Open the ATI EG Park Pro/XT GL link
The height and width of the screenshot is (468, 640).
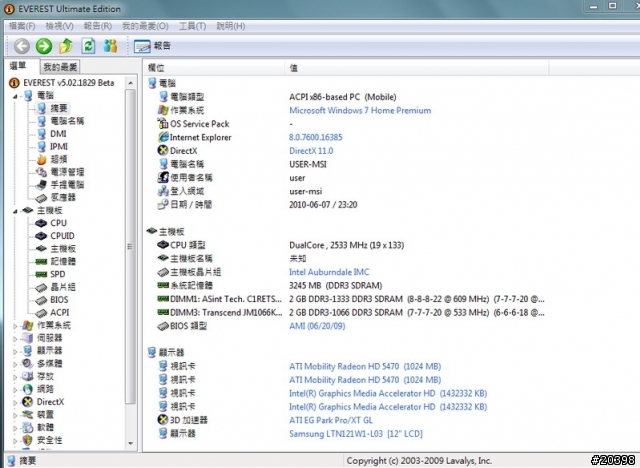(x=331, y=420)
